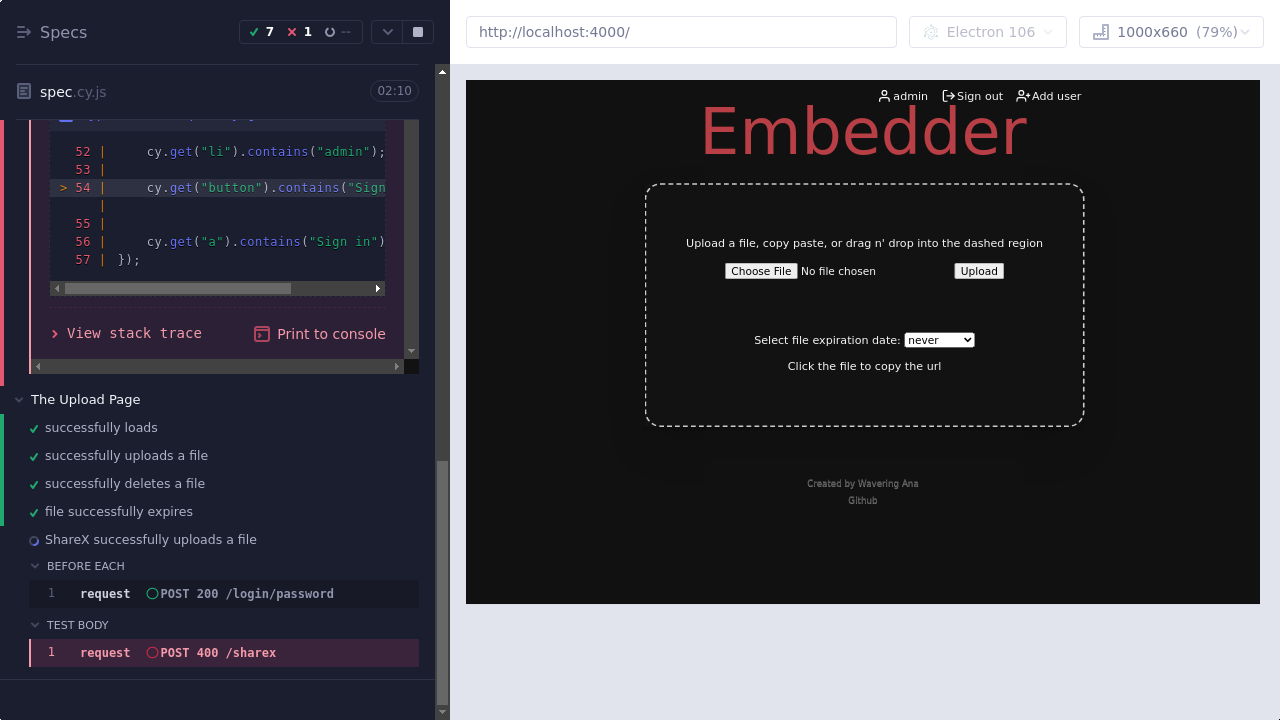This screenshot has height=720, width=1280.
Task: Open the Electron 106 browser dropdown
Action: [x=988, y=32]
